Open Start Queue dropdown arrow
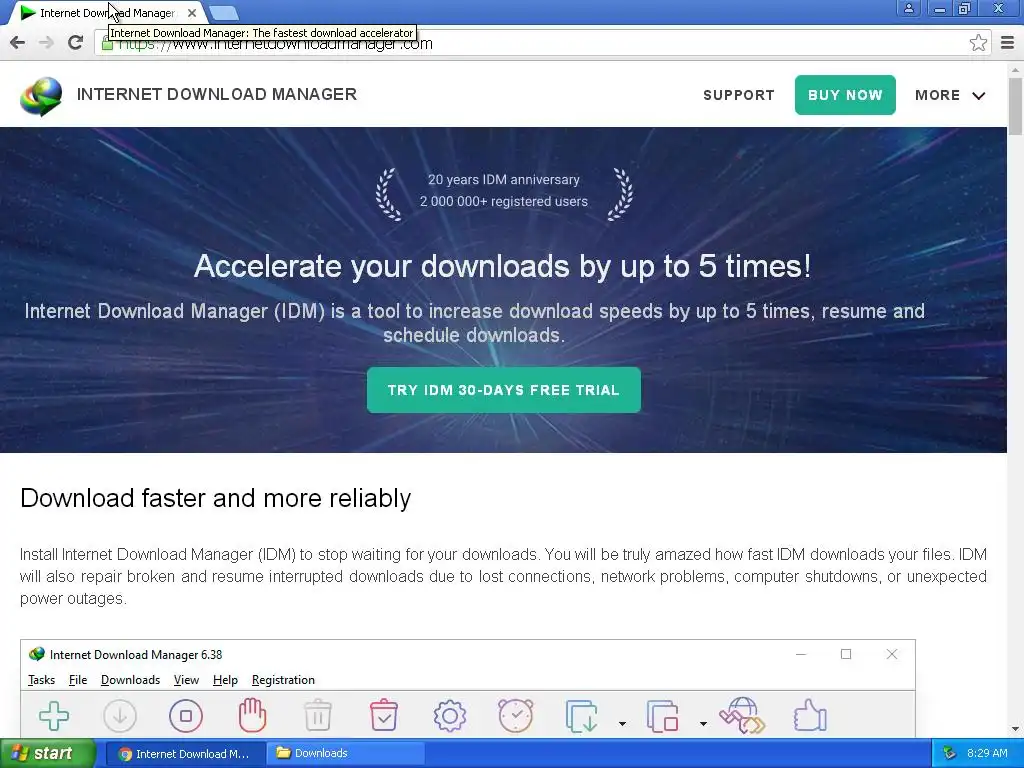Image resolution: width=1024 pixels, height=768 pixels. click(622, 724)
